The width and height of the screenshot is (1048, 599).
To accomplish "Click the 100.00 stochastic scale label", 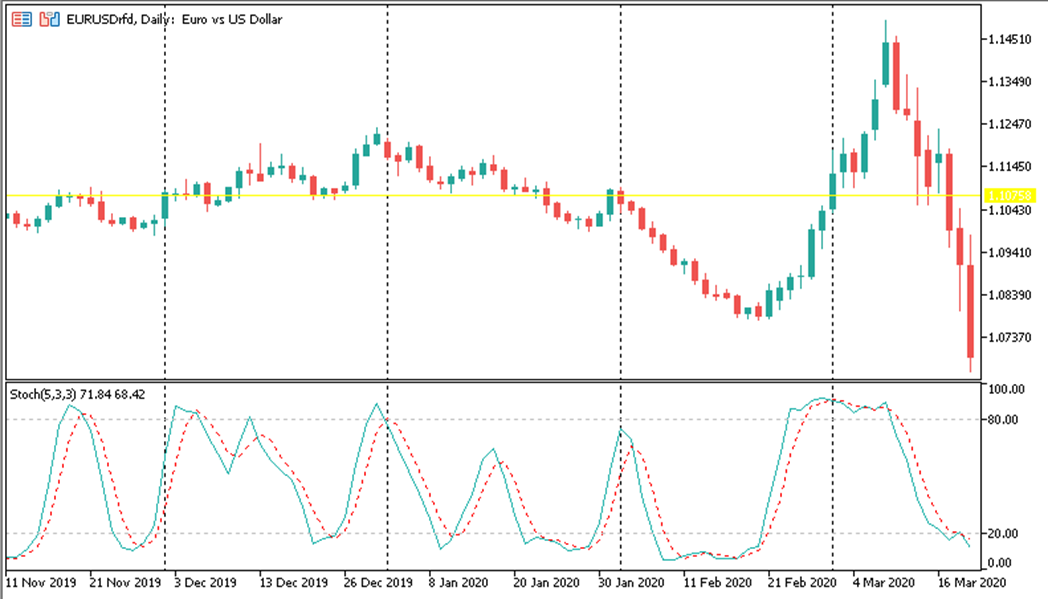I will [1007, 389].
